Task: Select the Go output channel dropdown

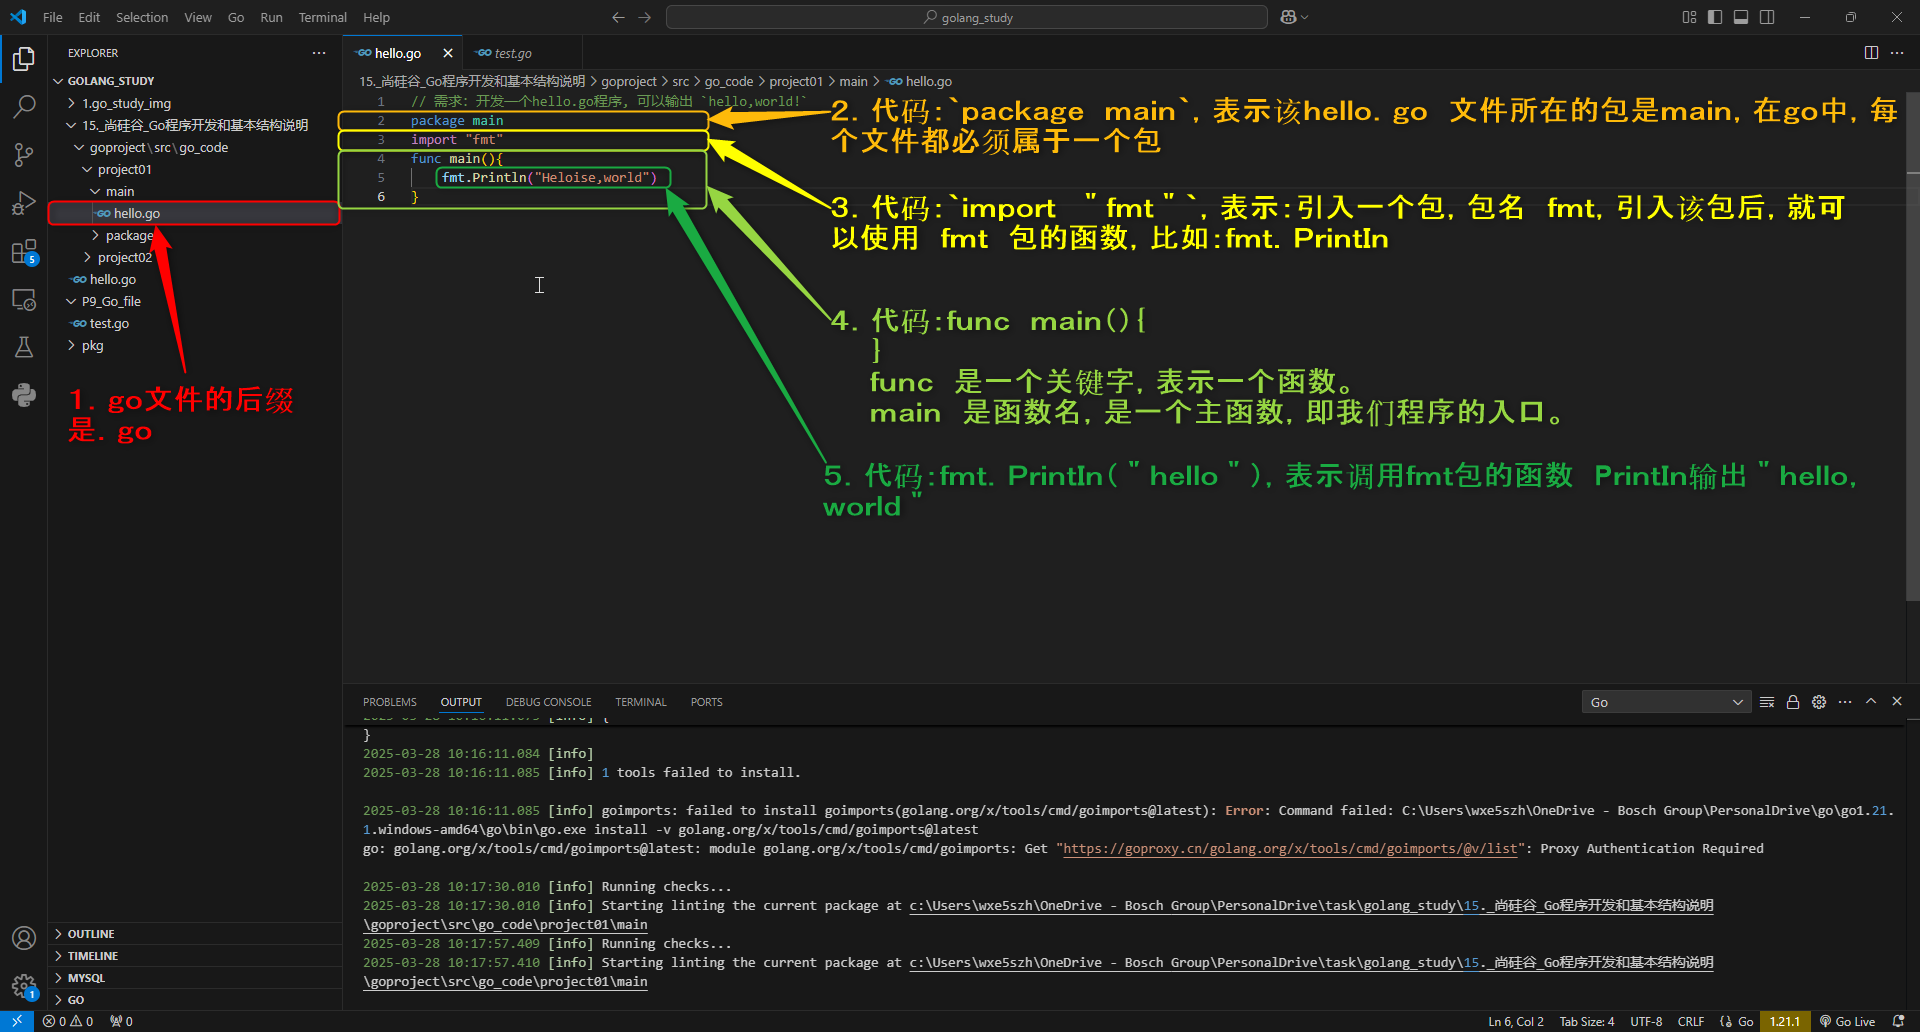Action: (x=1666, y=702)
